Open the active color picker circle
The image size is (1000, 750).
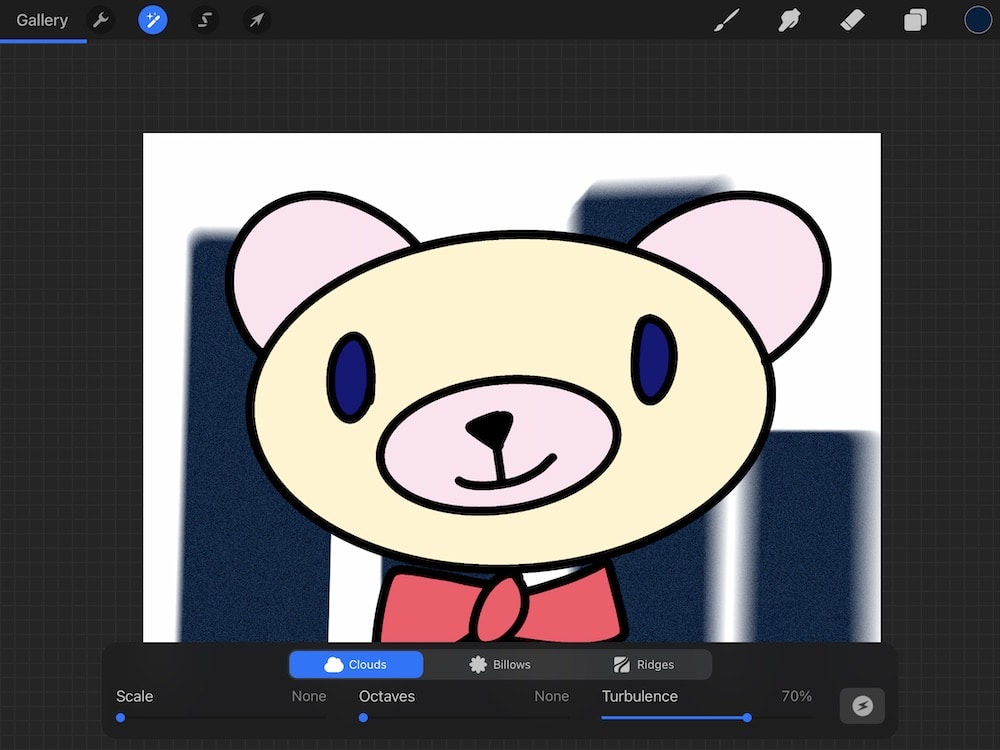click(x=978, y=20)
